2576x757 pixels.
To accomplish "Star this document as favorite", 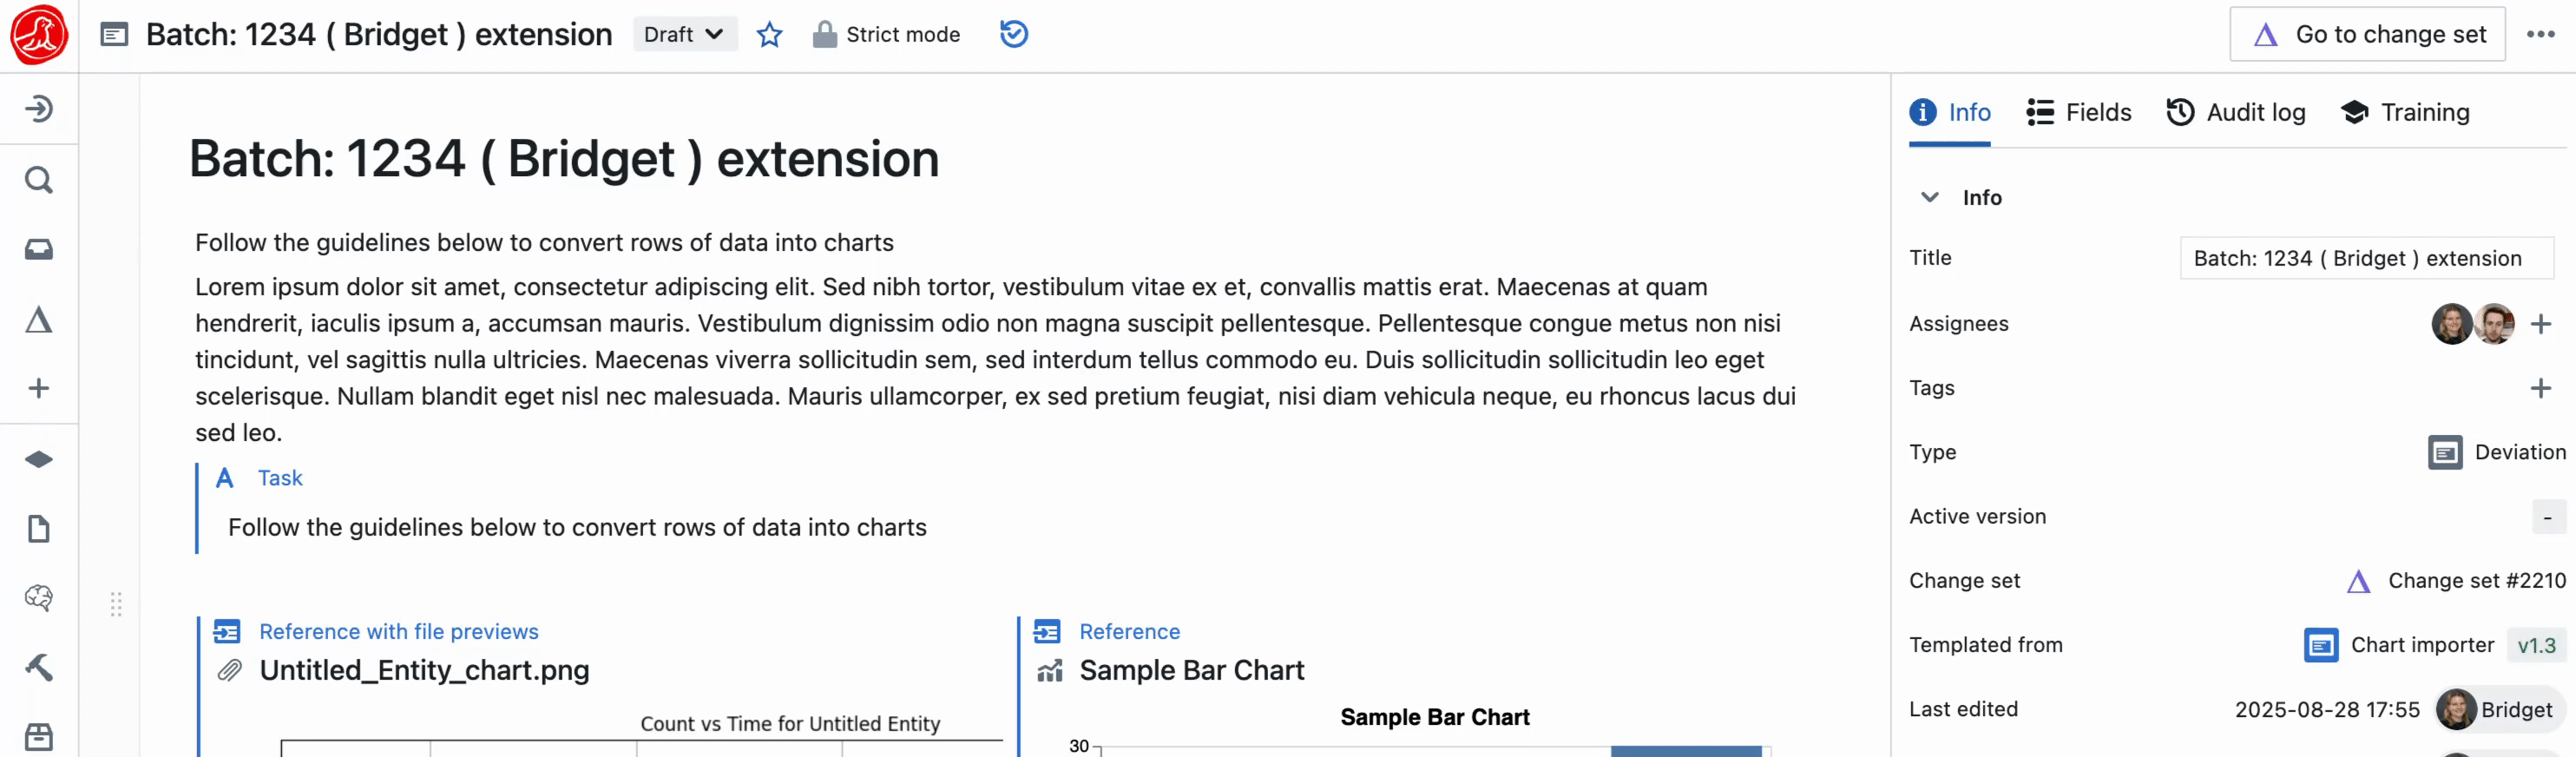I will pyautogui.click(x=769, y=35).
